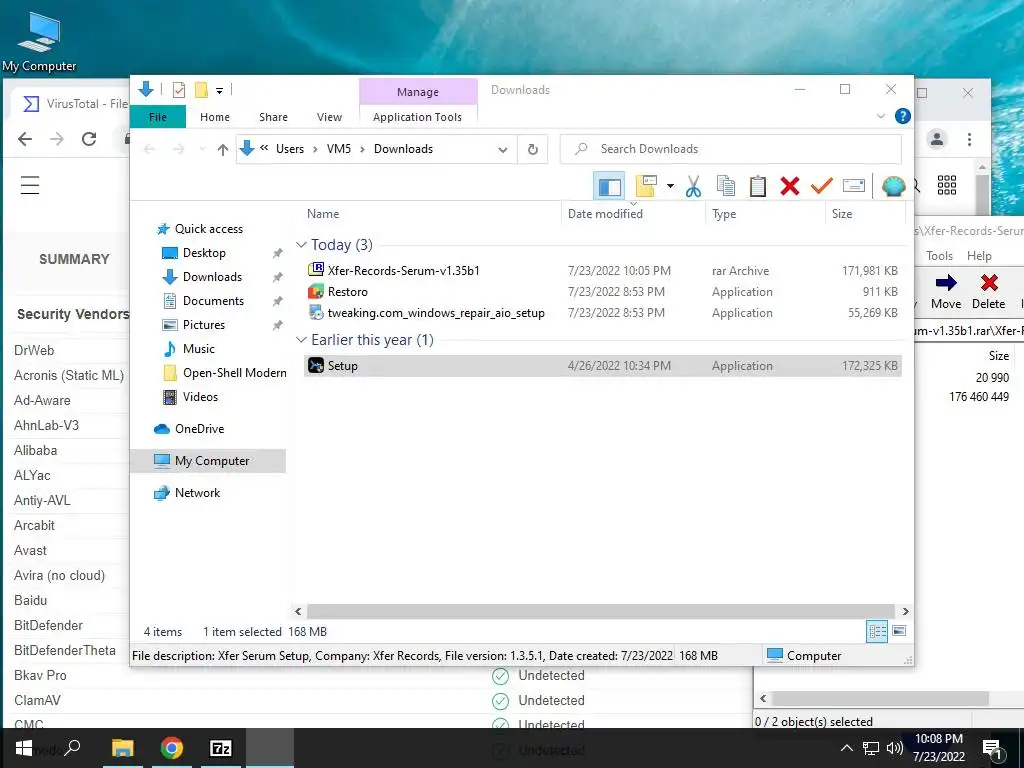1024x768 pixels.
Task: Open Downloads in navigation pane
Action: click(x=212, y=277)
